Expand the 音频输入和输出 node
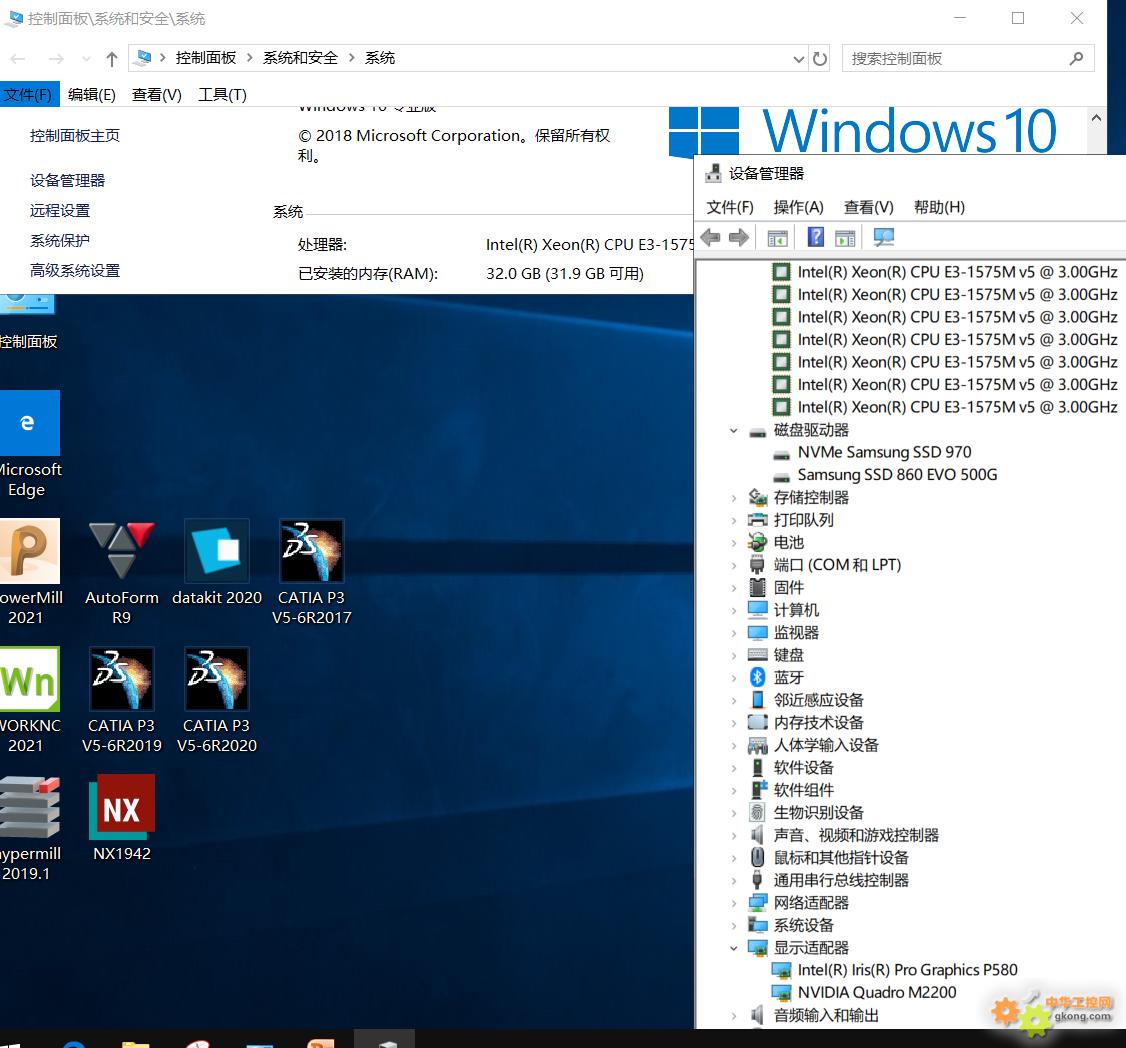The image size is (1126, 1048). [x=733, y=1016]
